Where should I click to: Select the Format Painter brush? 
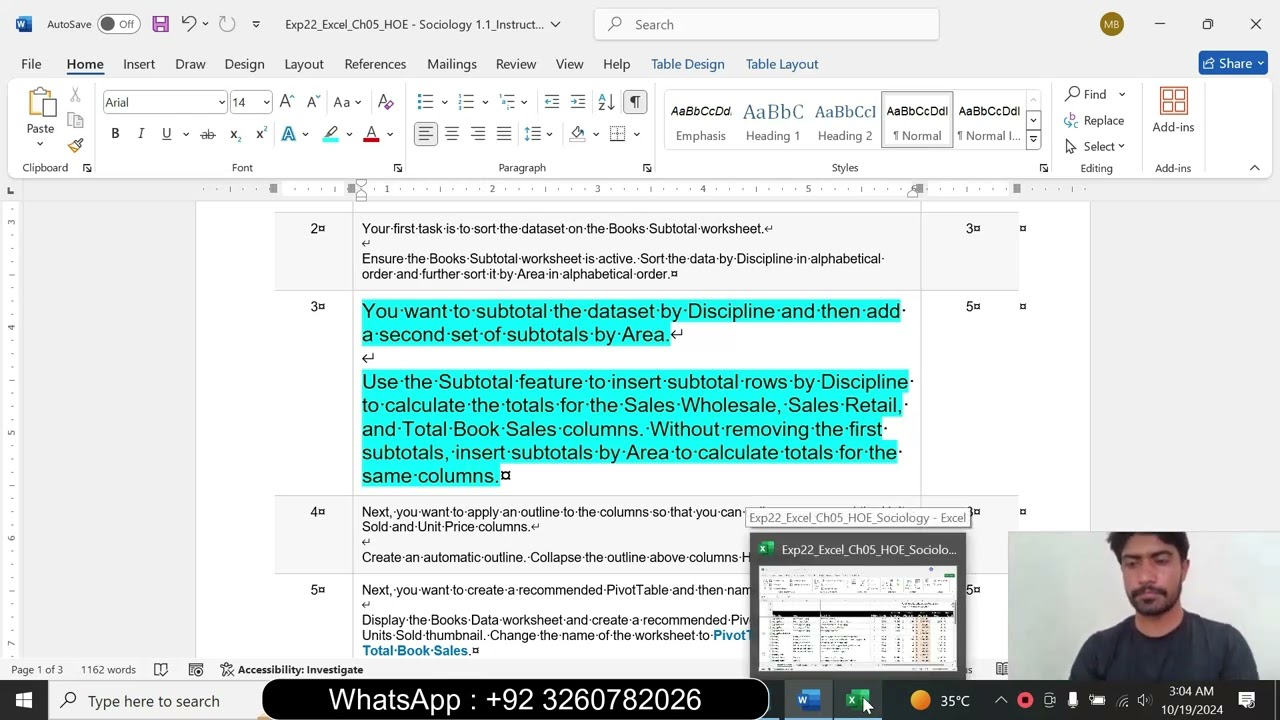click(75, 145)
